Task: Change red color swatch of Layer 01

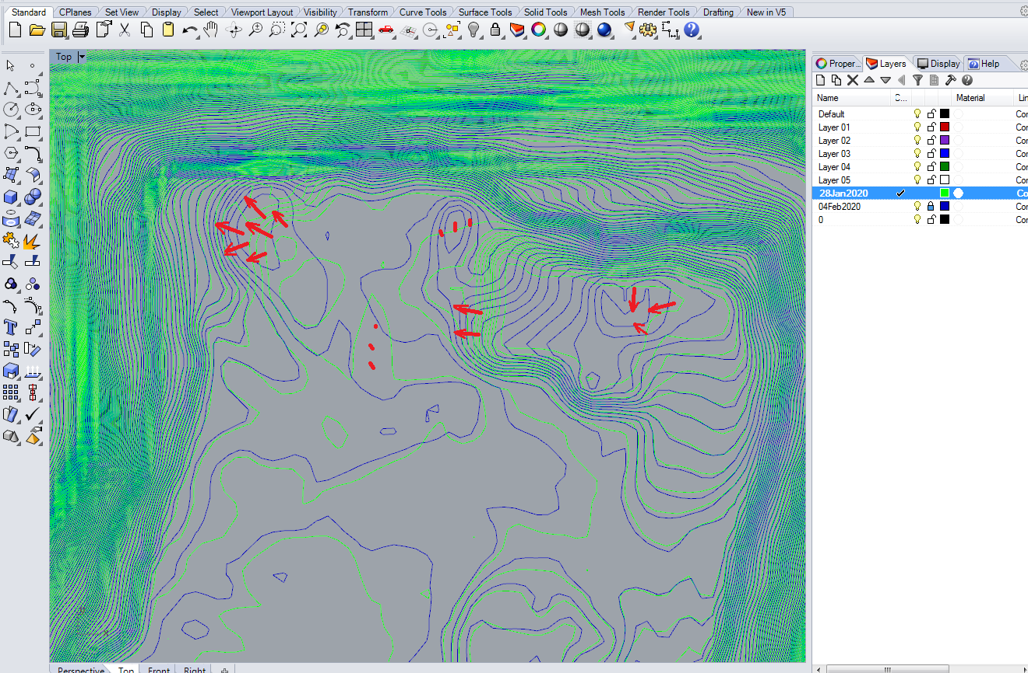Action: pyautogui.click(x=945, y=127)
